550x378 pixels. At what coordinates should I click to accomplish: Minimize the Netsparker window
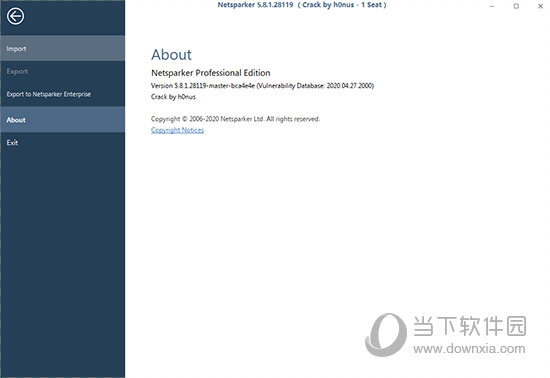(492, 6)
